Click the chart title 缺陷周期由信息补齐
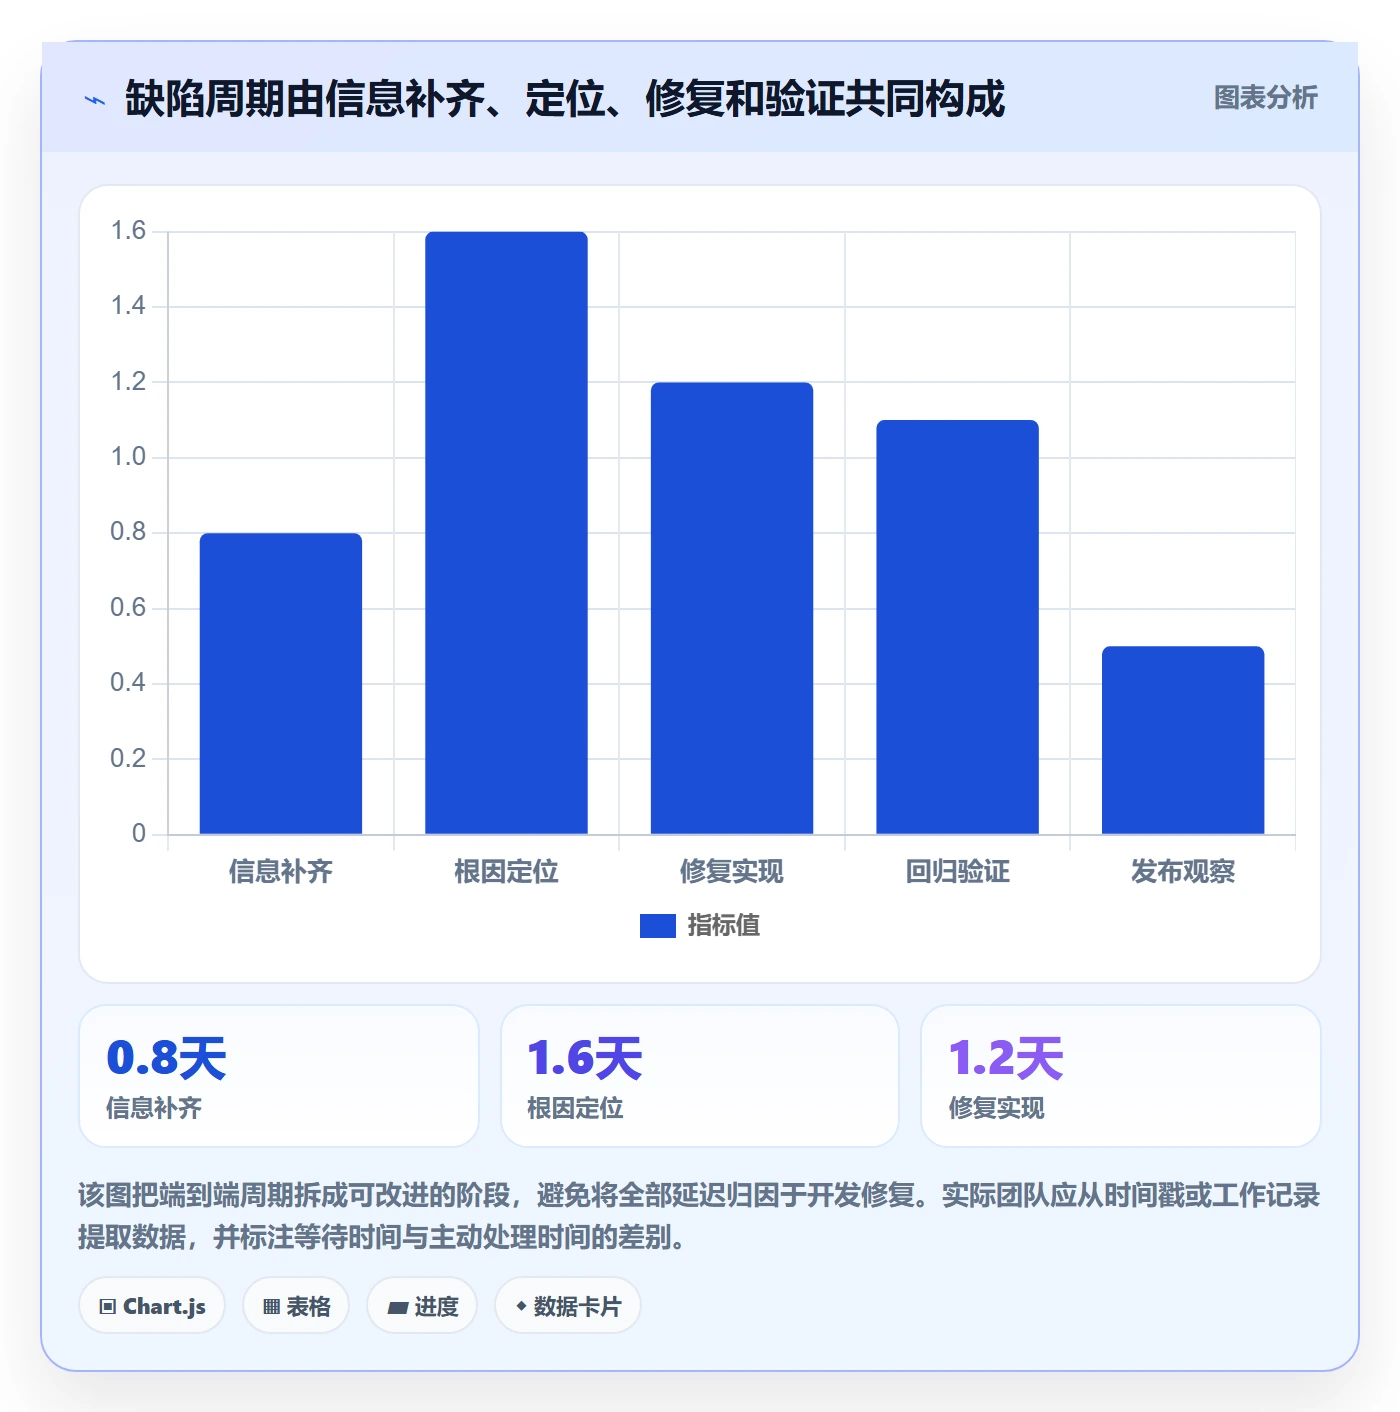Screen dimensions: 1400x1412 click(565, 99)
